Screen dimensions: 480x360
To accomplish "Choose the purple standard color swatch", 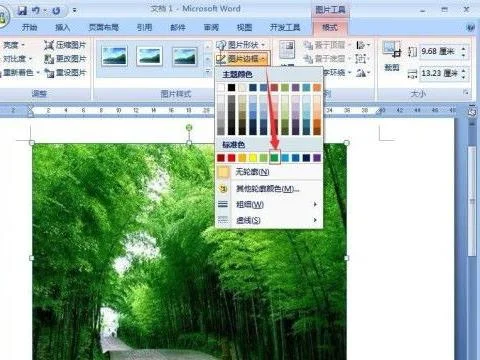I will (317, 158).
